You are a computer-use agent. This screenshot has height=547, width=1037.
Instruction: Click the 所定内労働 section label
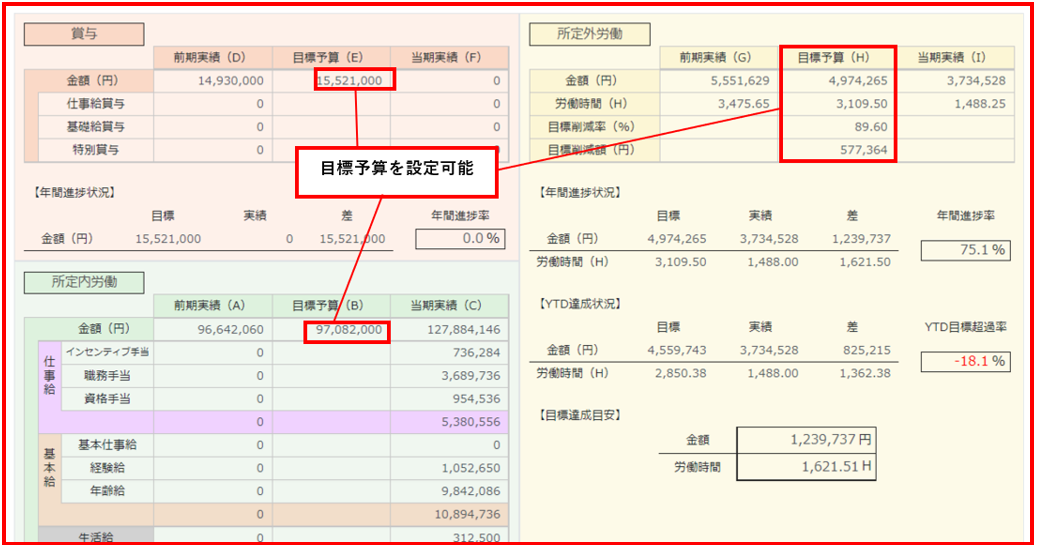(84, 283)
